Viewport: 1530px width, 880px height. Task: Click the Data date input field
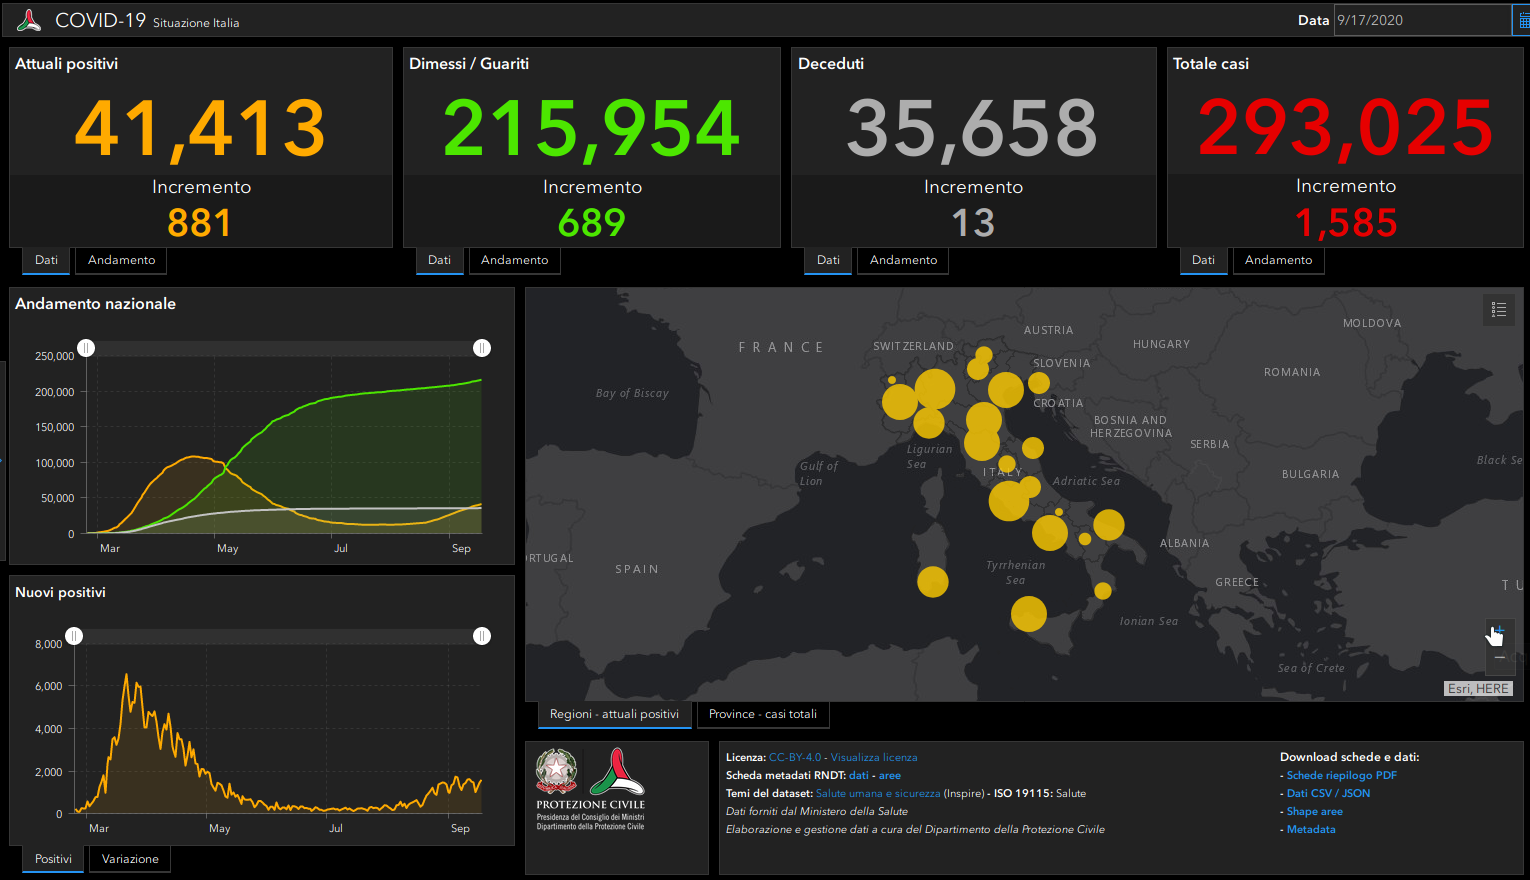(1420, 20)
